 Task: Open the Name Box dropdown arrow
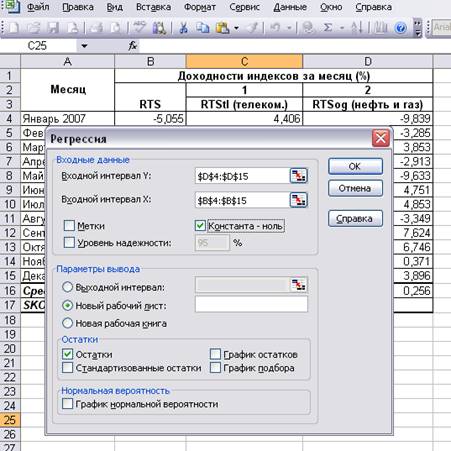pos(84,46)
